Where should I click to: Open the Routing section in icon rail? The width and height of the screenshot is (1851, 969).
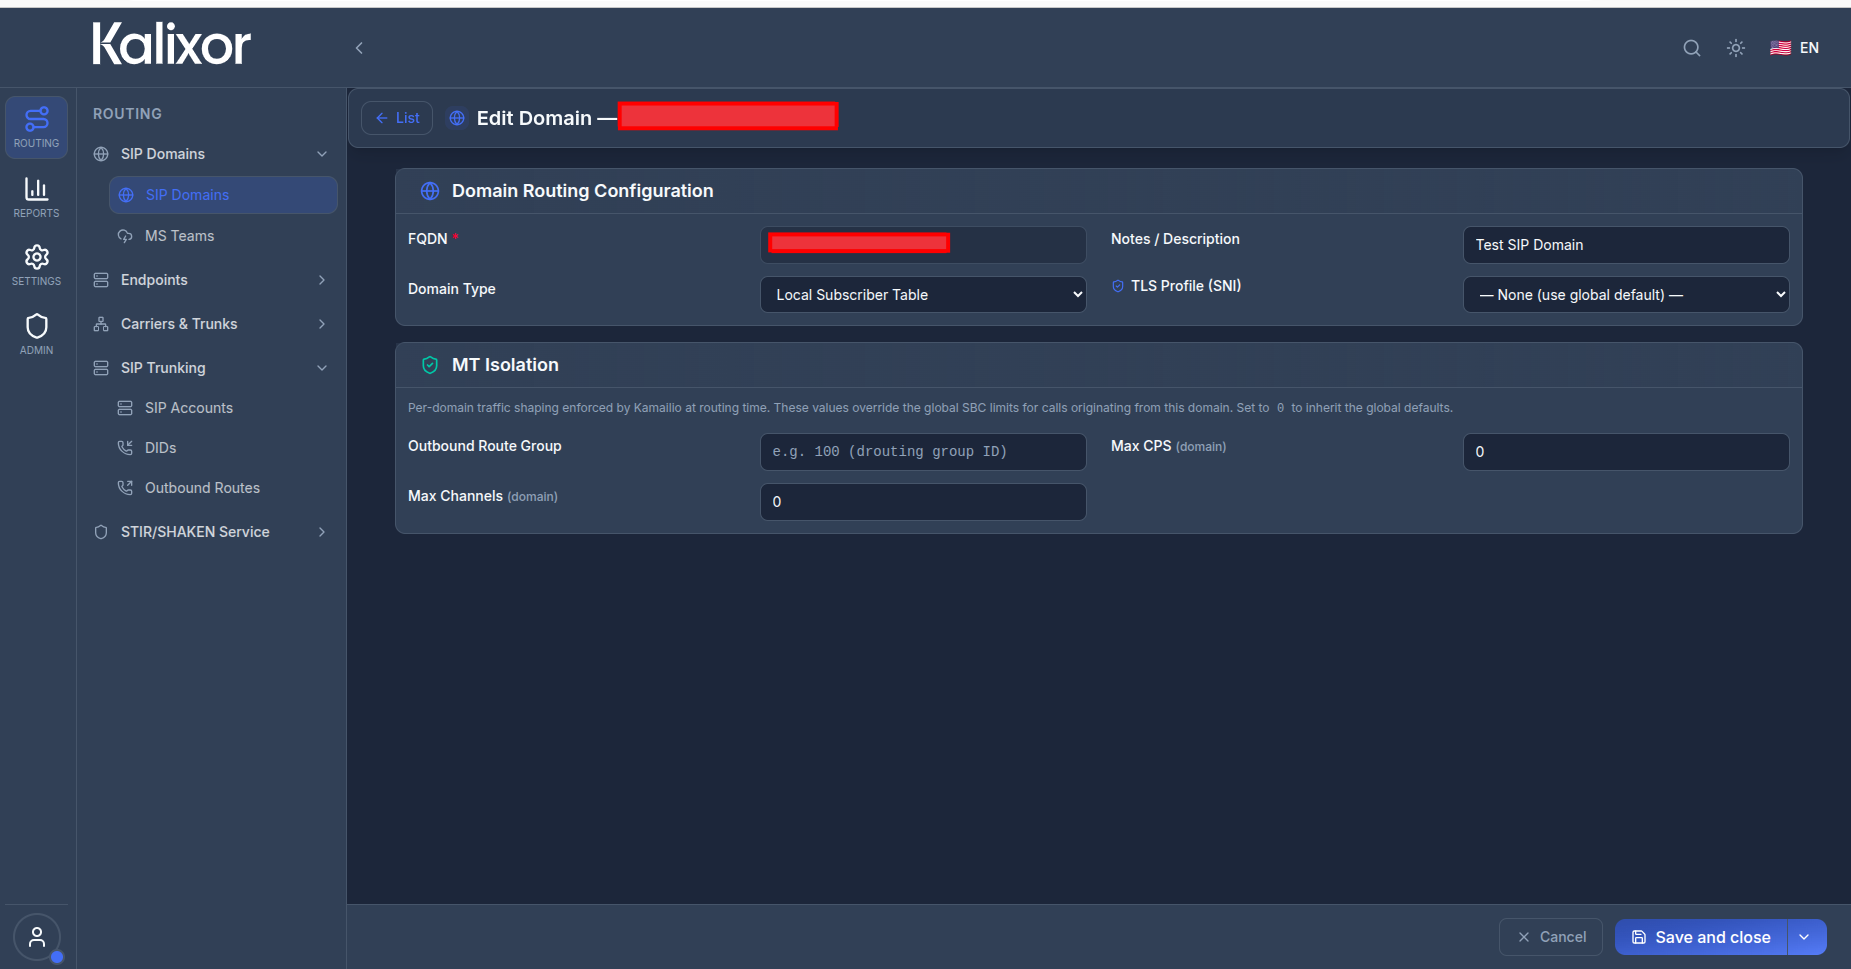click(37, 127)
